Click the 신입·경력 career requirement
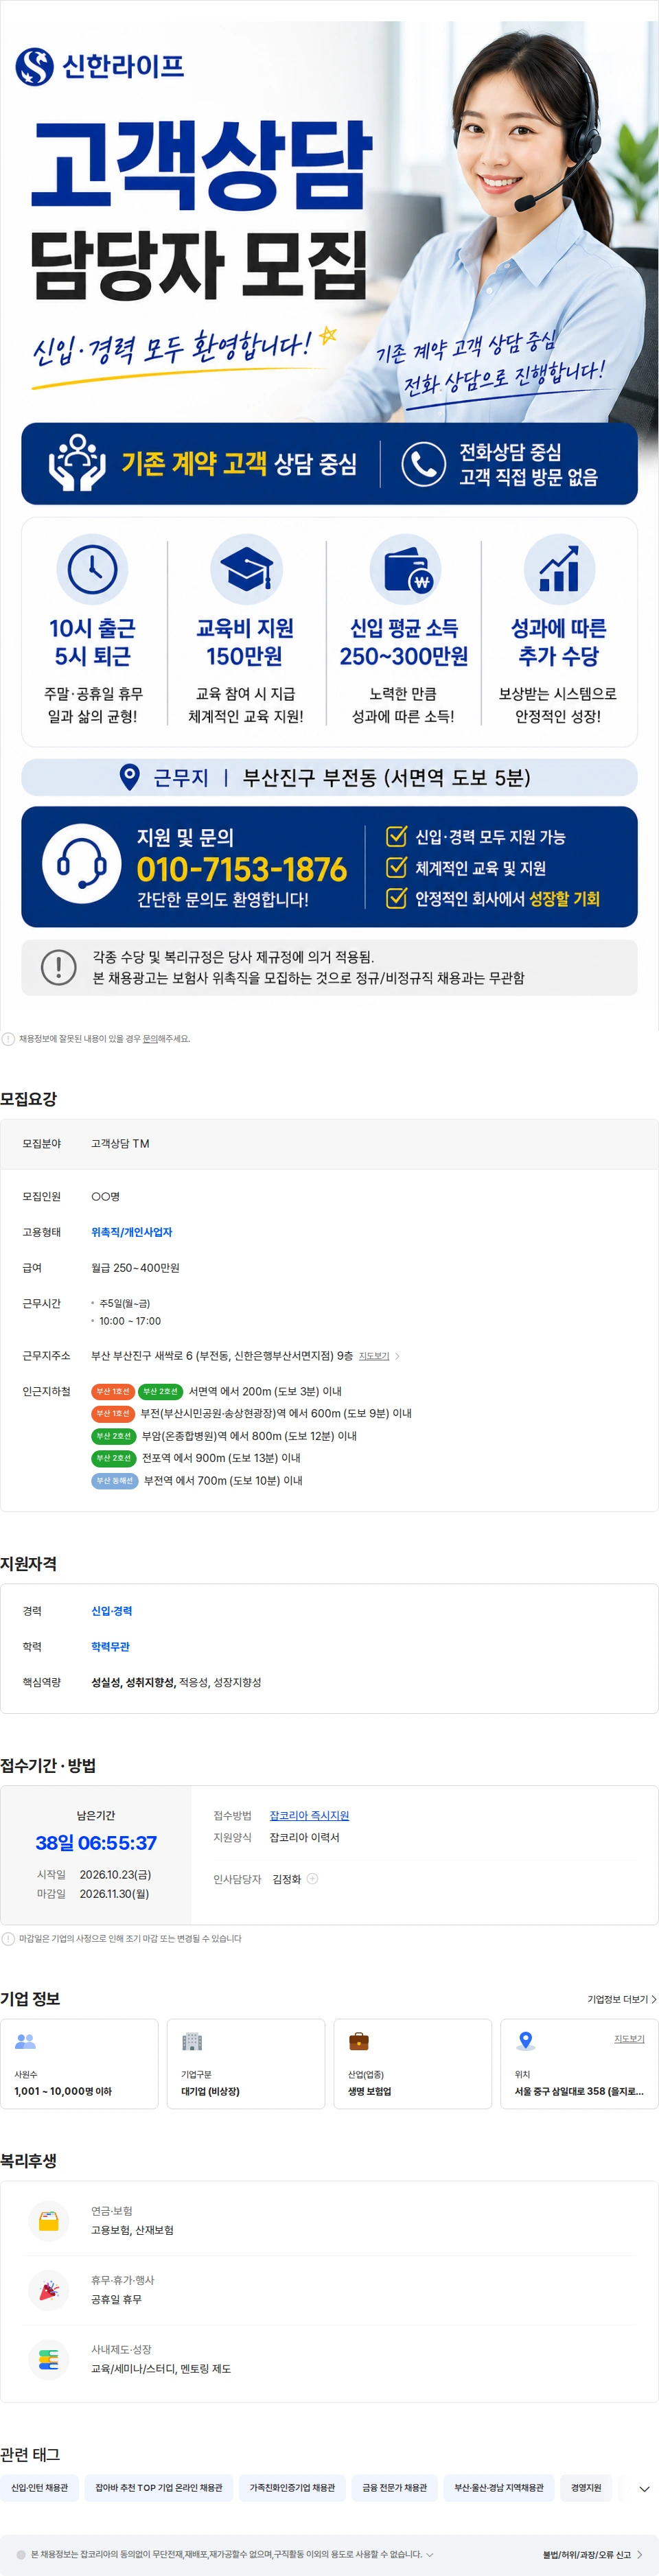Screen dimensions: 659x2576 point(111,1611)
